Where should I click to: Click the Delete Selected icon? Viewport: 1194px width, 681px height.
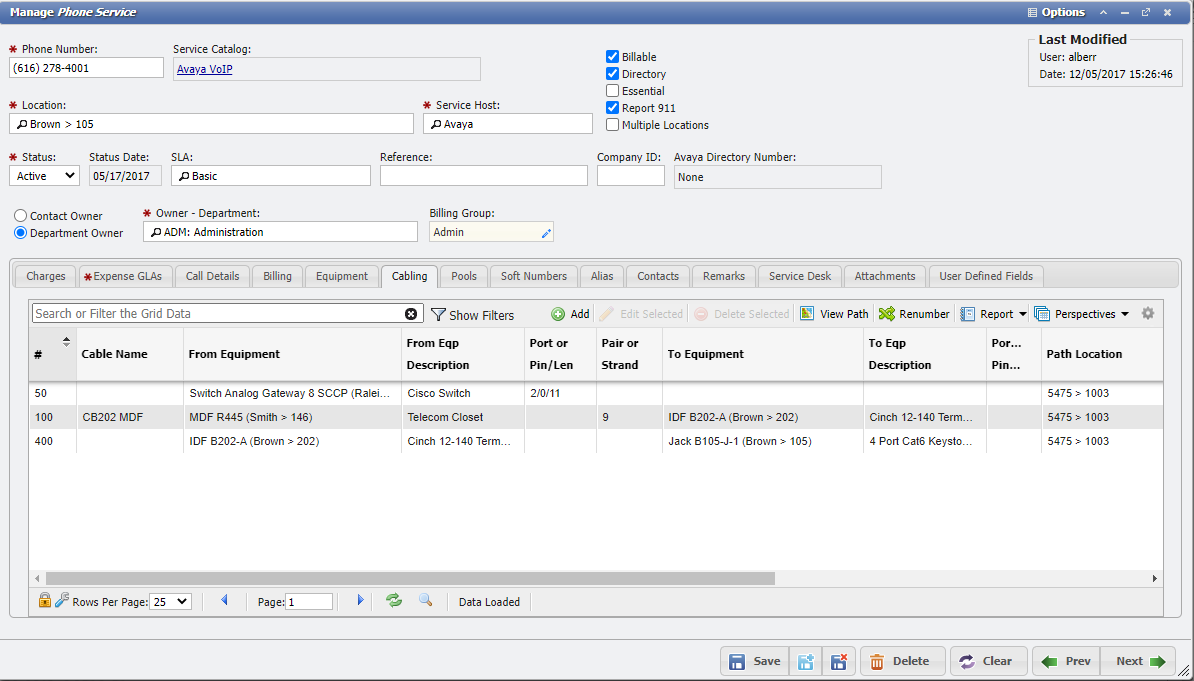[701, 314]
